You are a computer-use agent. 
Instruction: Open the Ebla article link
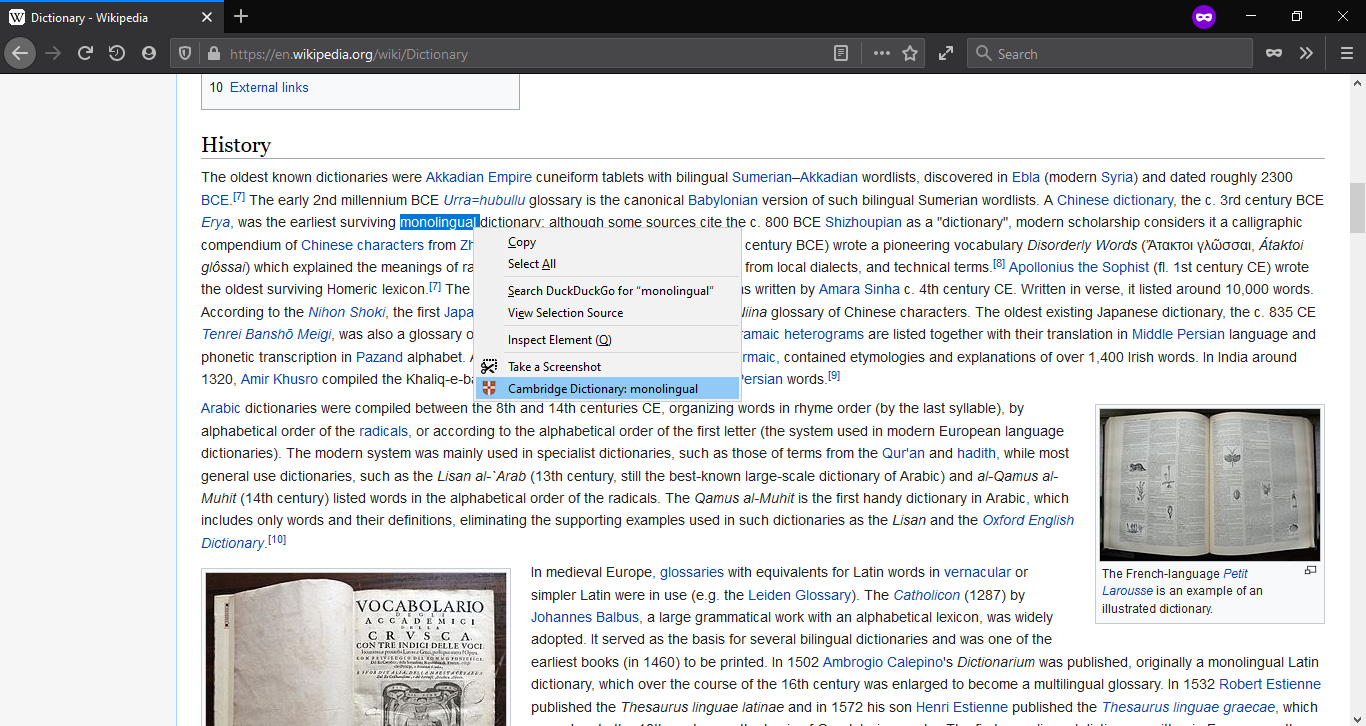[x=1026, y=178]
